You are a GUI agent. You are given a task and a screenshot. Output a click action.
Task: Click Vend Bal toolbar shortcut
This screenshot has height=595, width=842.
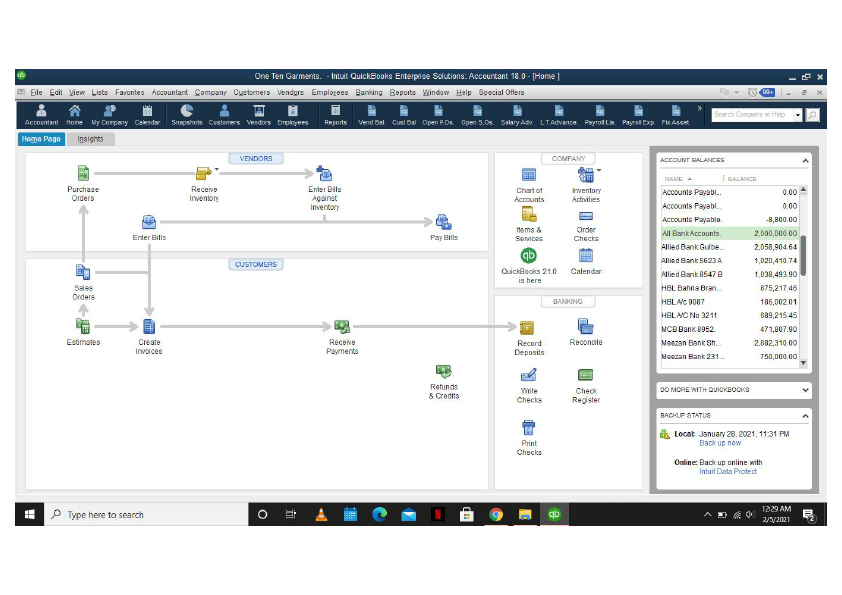372,115
